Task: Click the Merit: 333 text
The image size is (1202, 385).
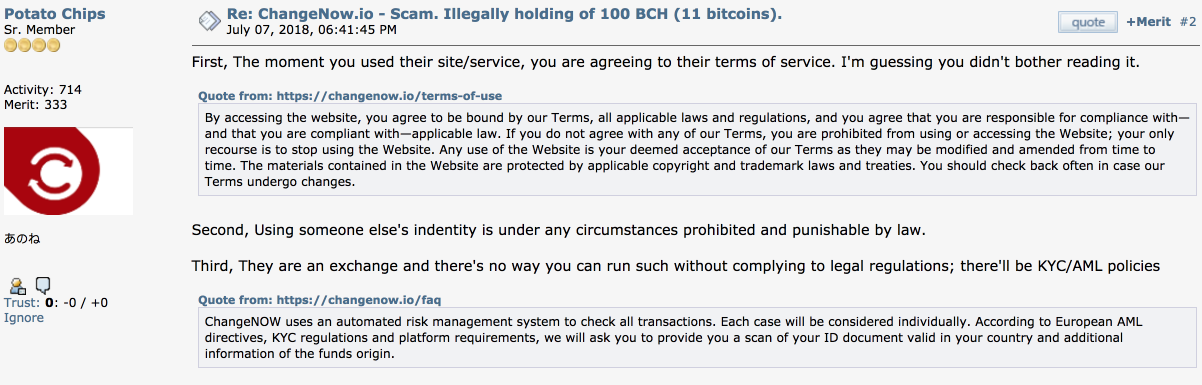Action: tap(35, 104)
